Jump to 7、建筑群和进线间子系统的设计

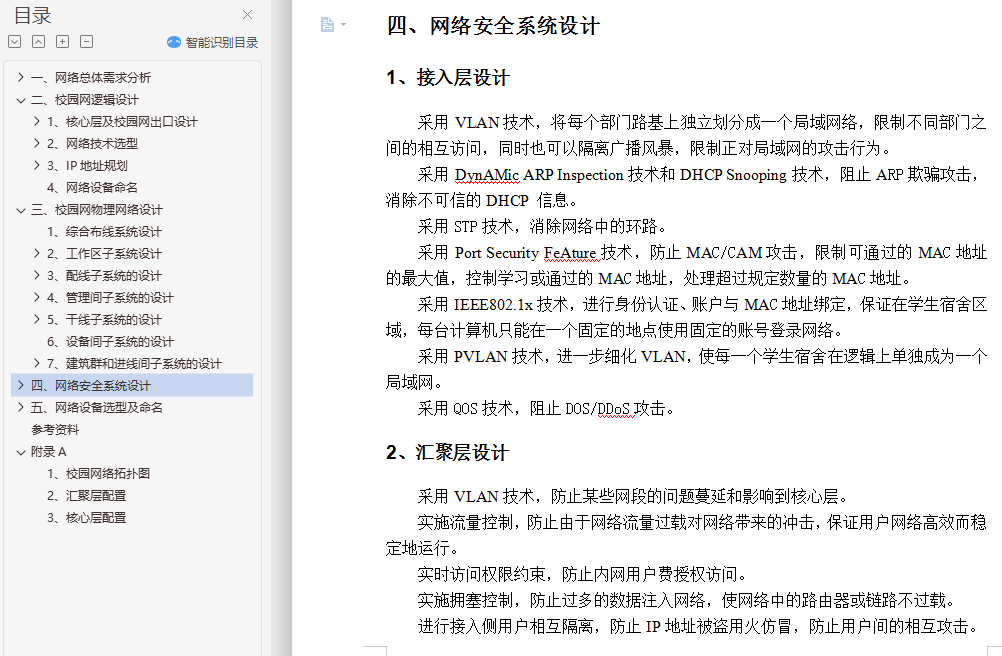pos(134,363)
